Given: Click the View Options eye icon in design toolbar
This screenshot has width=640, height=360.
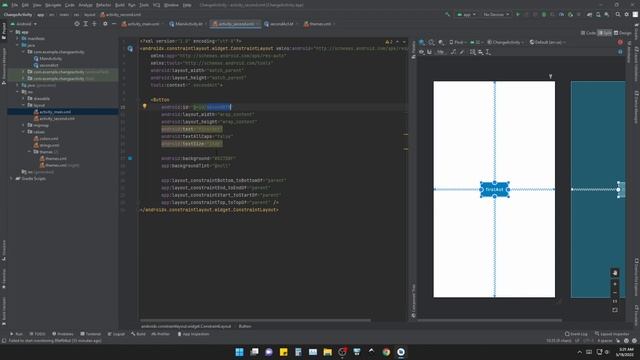Looking at the screenshot, I should [422, 52].
